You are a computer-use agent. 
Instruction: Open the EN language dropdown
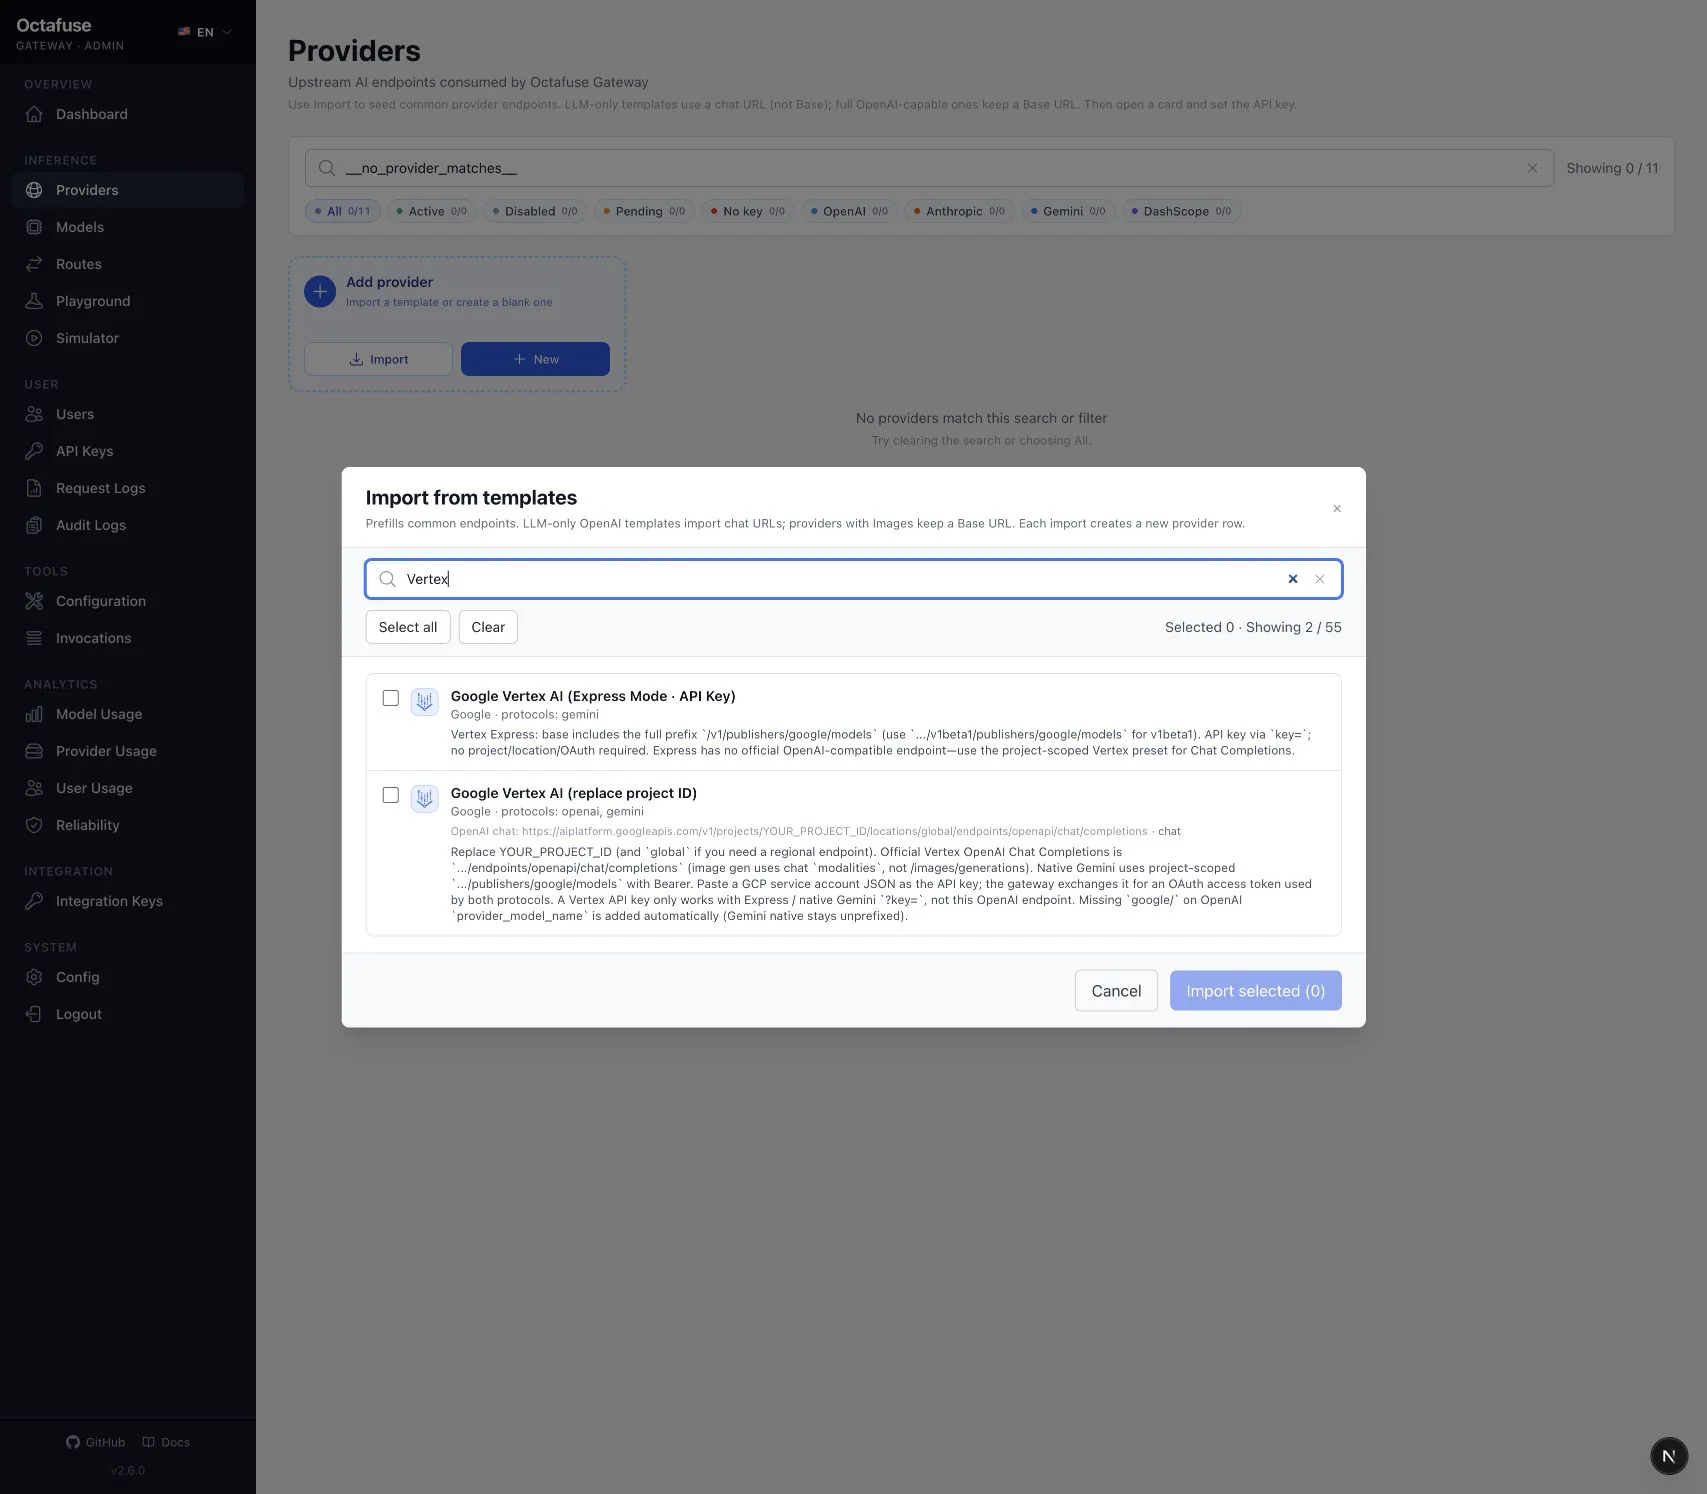click(x=205, y=32)
